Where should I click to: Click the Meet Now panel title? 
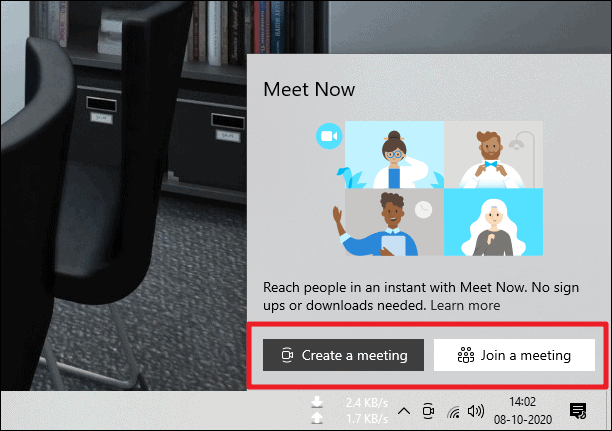click(309, 89)
